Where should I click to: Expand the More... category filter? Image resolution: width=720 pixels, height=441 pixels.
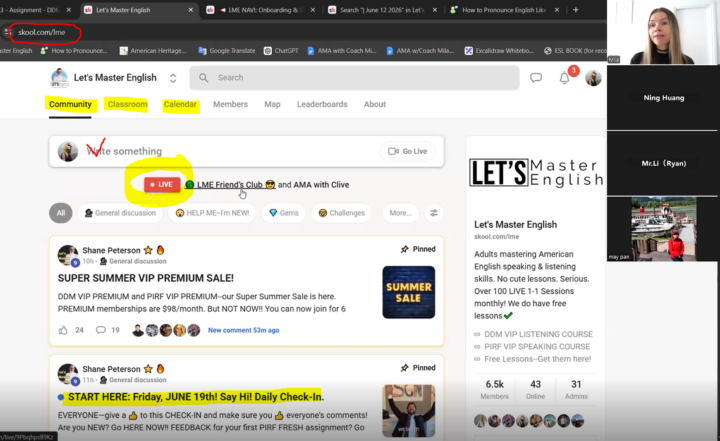(x=400, y=213)
